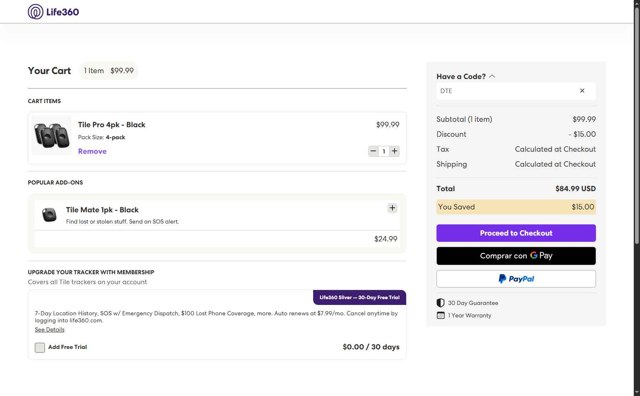
Task: Open Tile Pro 4pk product thumbnail
Action: 51,135
